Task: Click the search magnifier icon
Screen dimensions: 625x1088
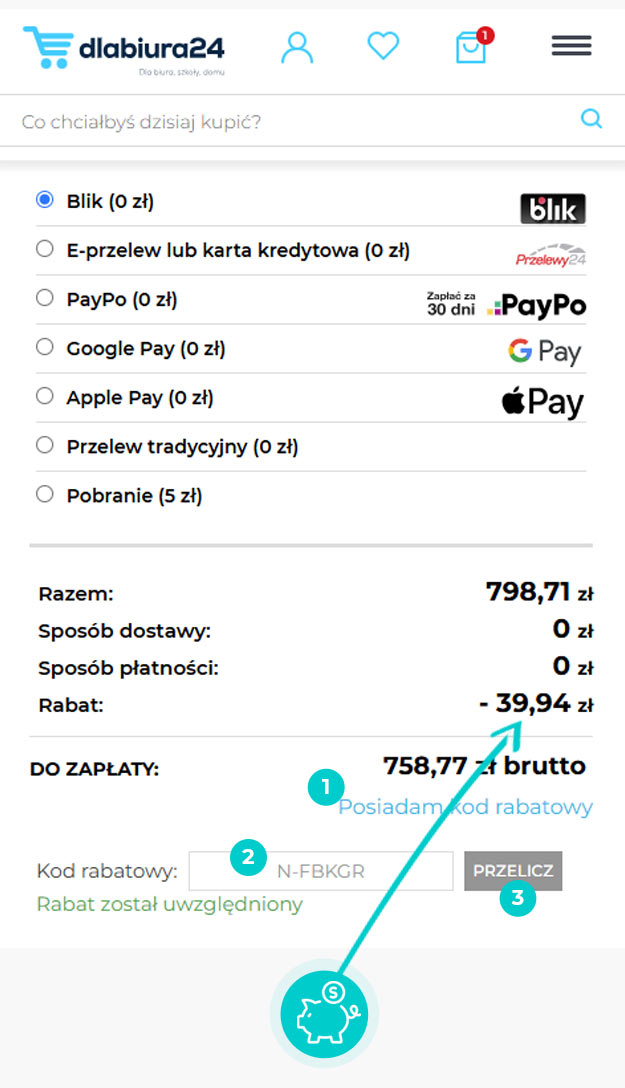Action: click(x=592, y=120)
